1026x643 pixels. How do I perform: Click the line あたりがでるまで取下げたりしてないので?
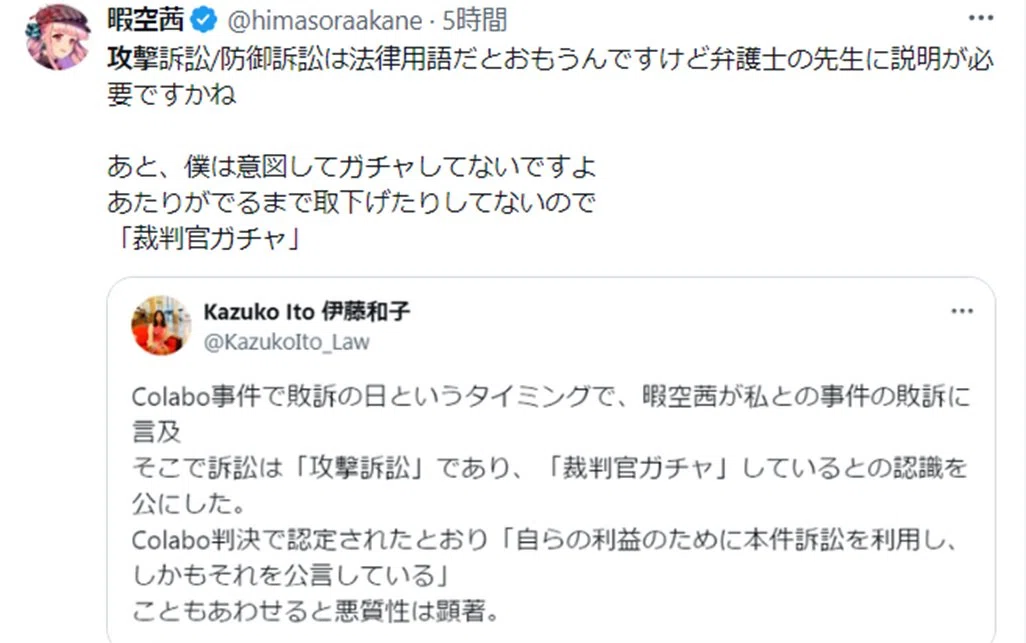(x=351, y=202)
